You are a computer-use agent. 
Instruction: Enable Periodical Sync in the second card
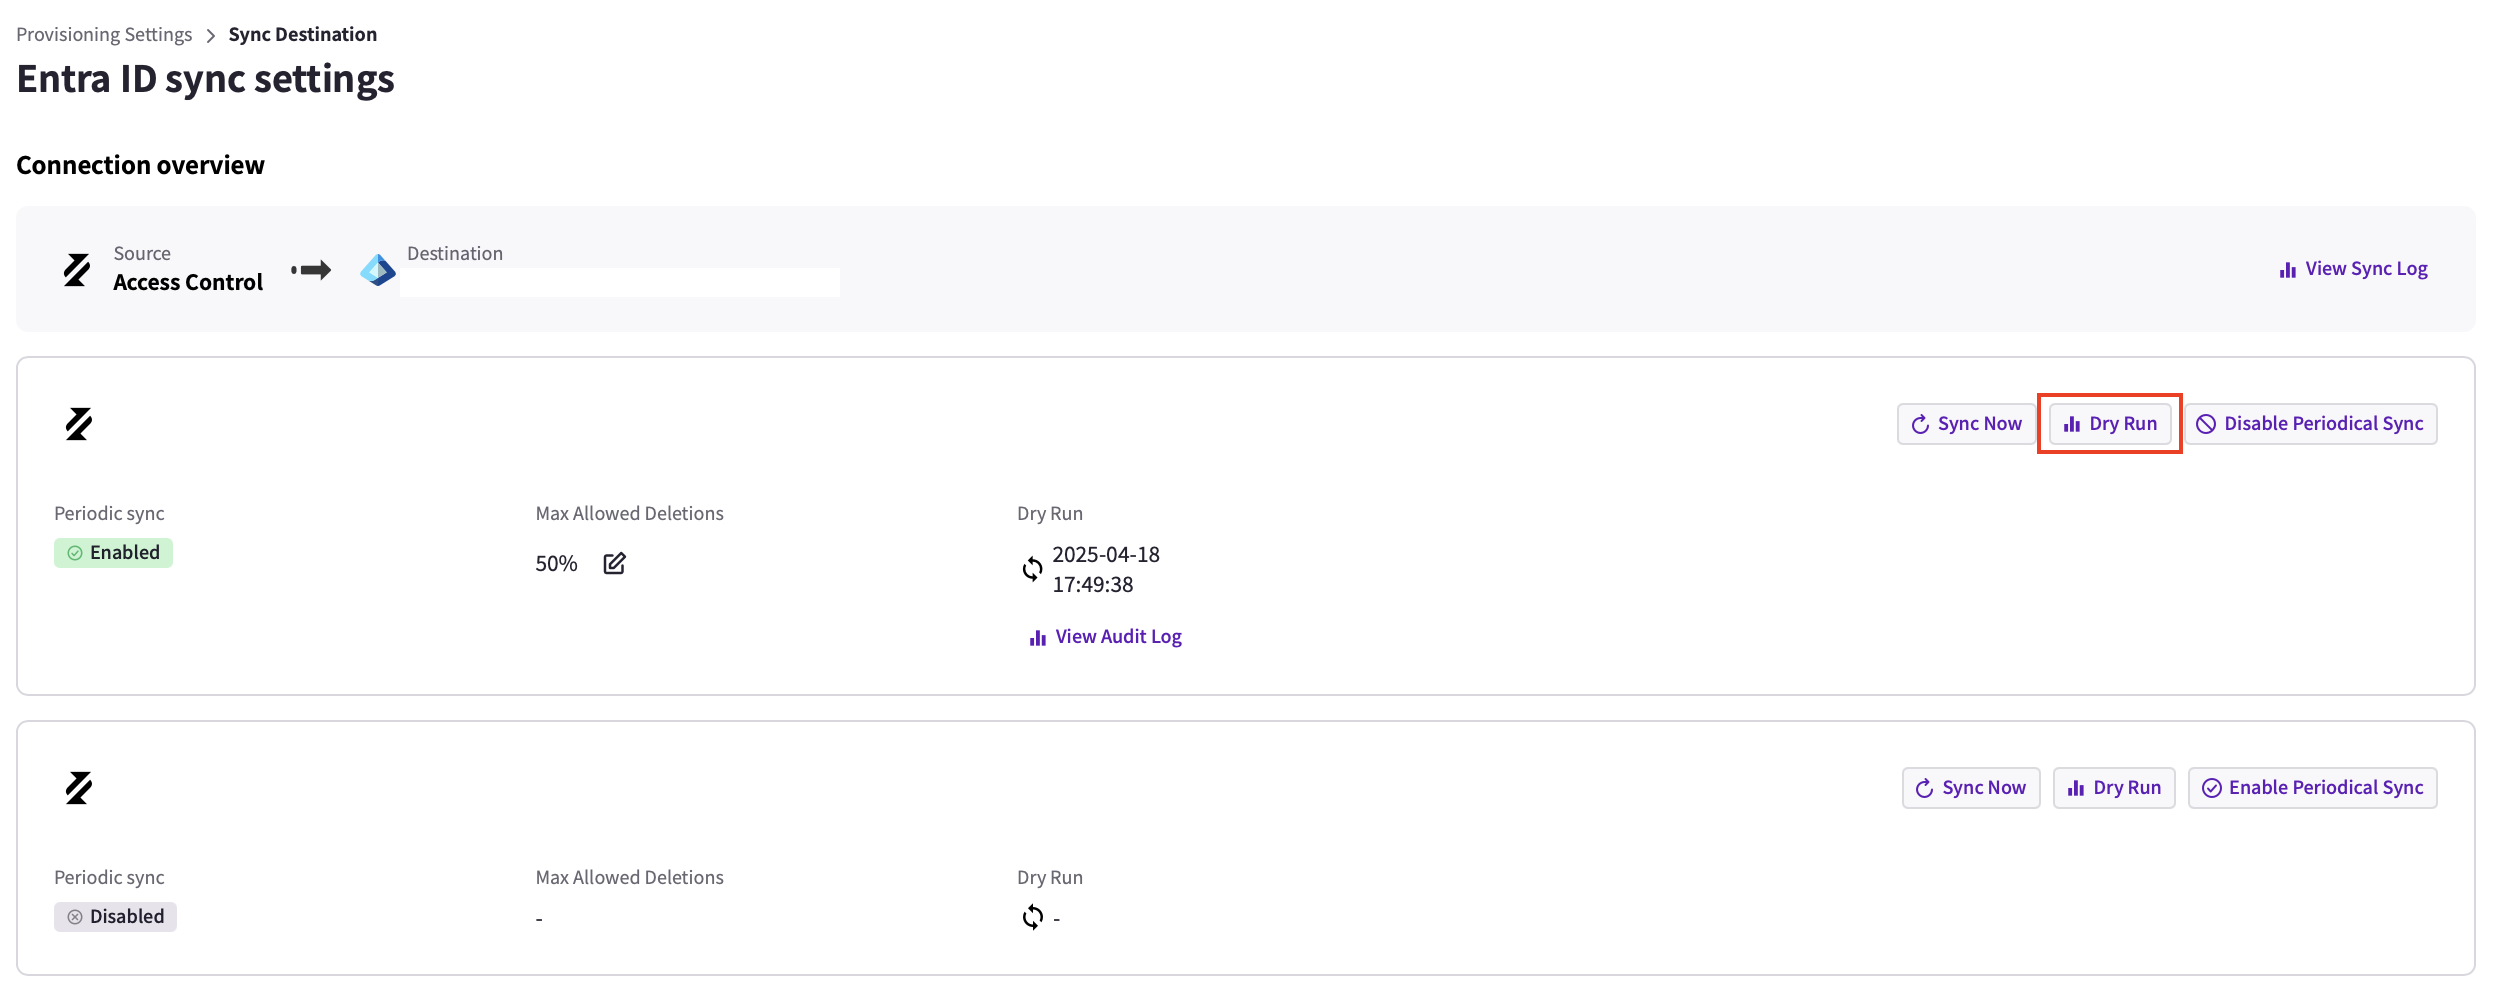click(x=2312, y=788)
